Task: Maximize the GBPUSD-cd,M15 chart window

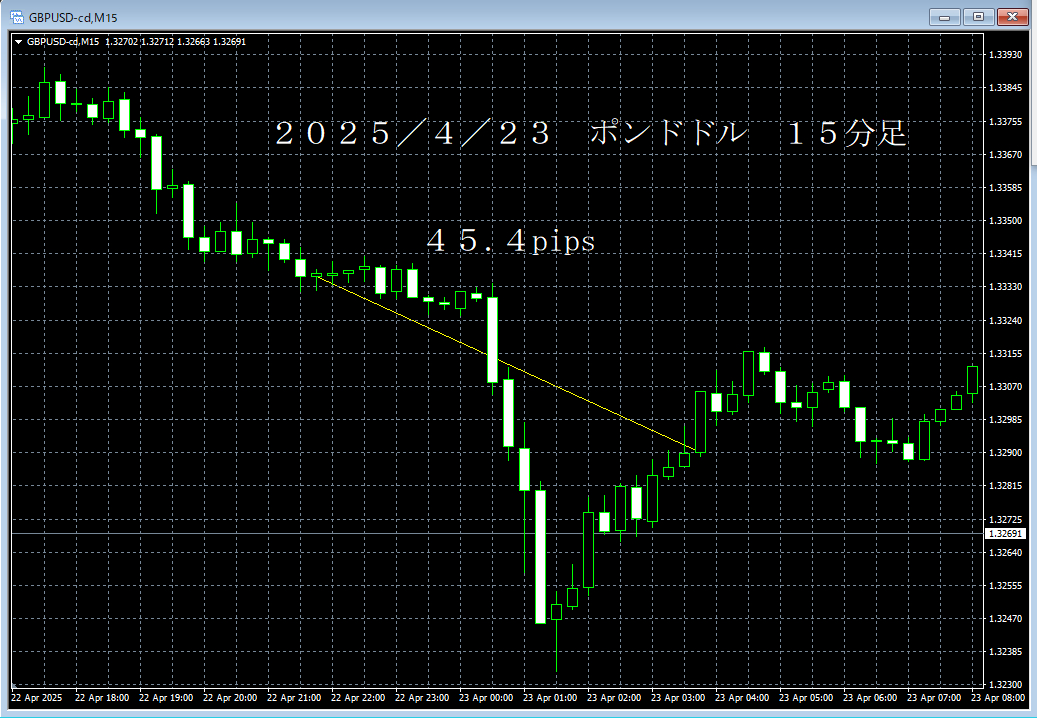Action: coord(978,17)
